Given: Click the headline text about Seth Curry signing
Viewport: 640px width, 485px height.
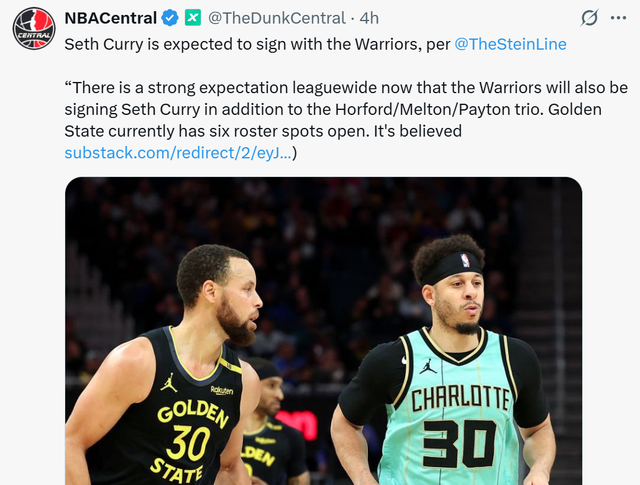Looking at the screenshot, I should click(250, 44).
